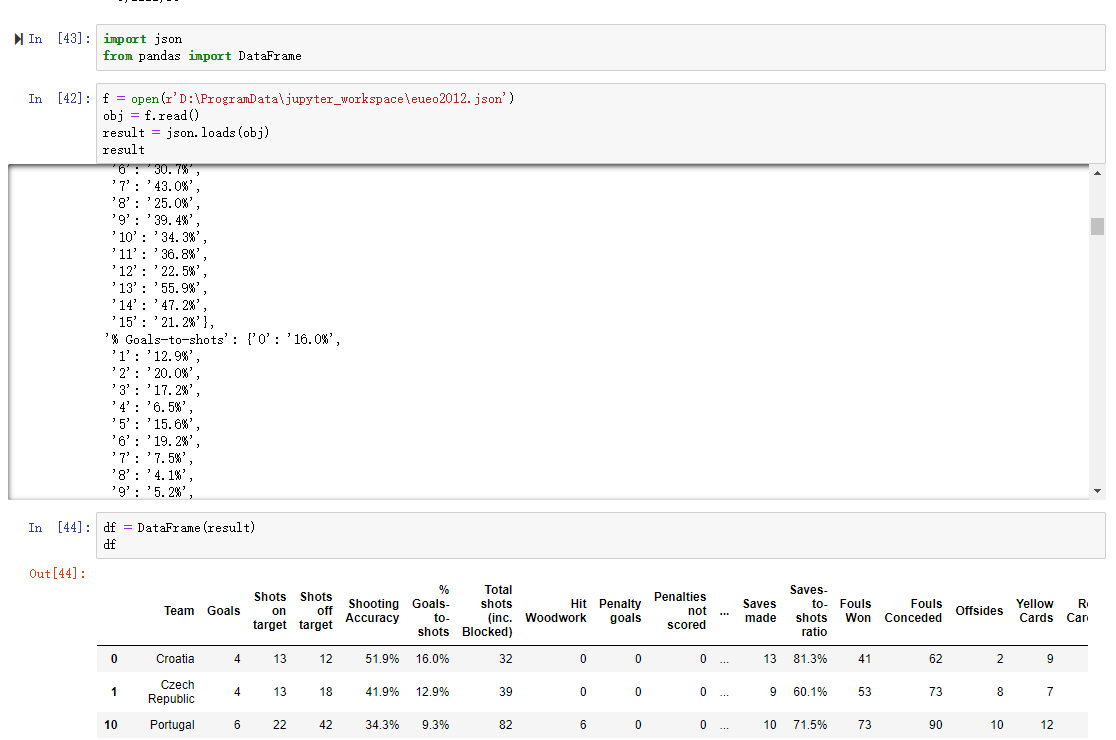The image size is (1116, 740).
Task: Click the 81.3% saves ratio cell
Action: pyautogui.click(x=811, y=660)
